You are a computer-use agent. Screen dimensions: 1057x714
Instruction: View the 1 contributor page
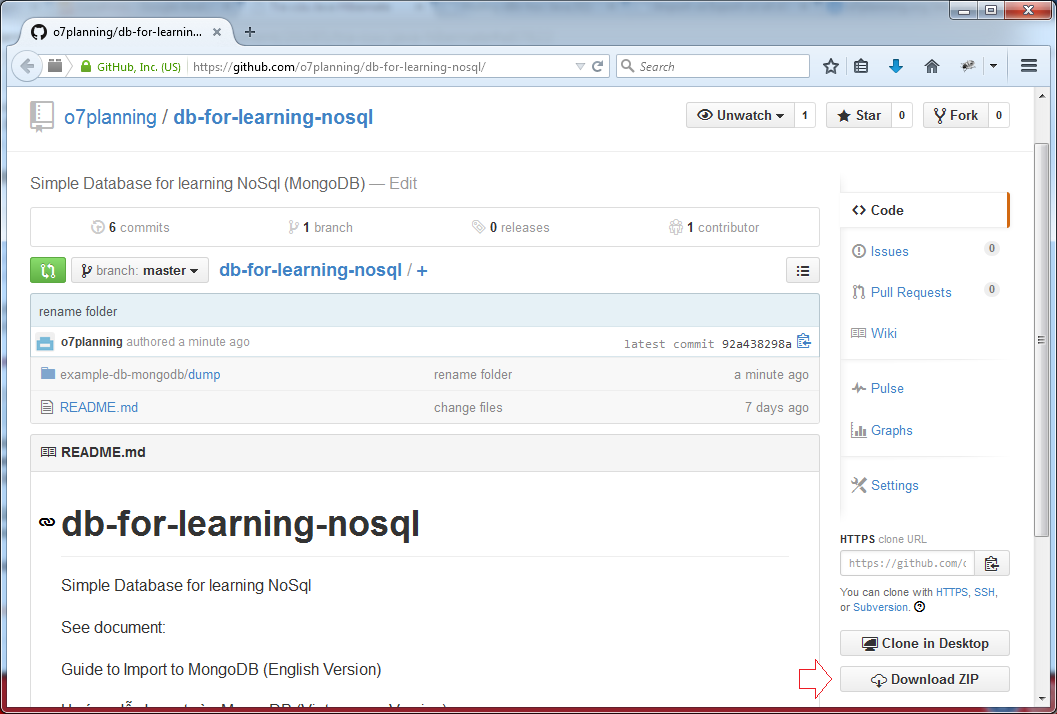click(x=714, y=227)
